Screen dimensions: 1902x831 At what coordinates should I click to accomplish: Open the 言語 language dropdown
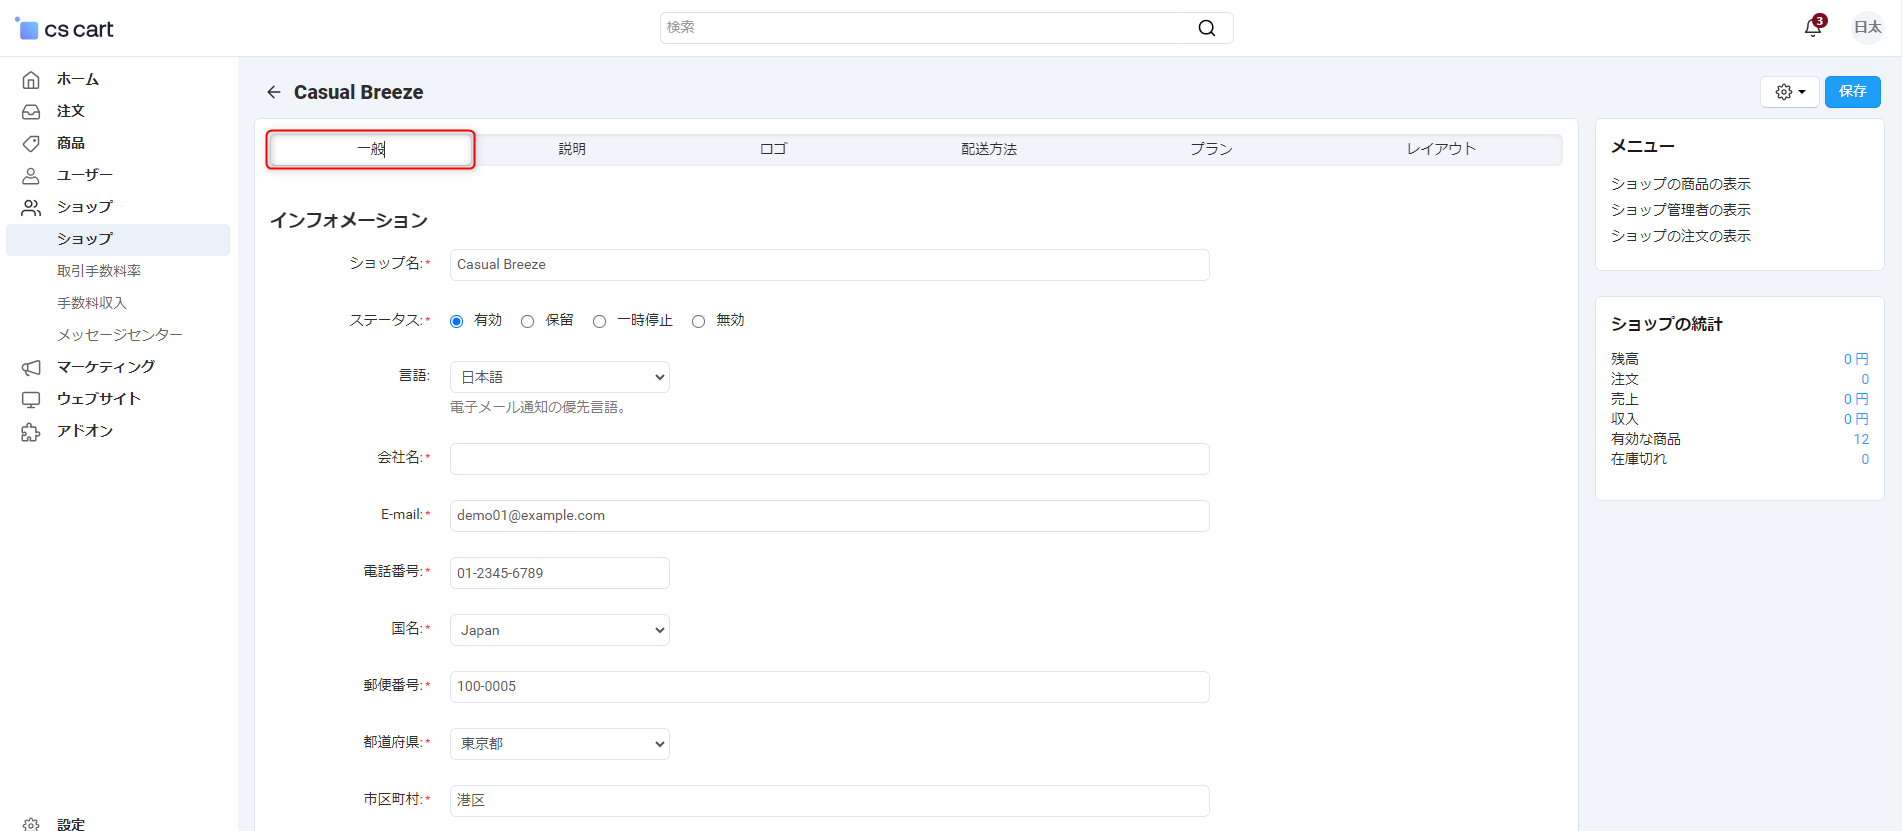pyautogui.click(x=559, y=377)
